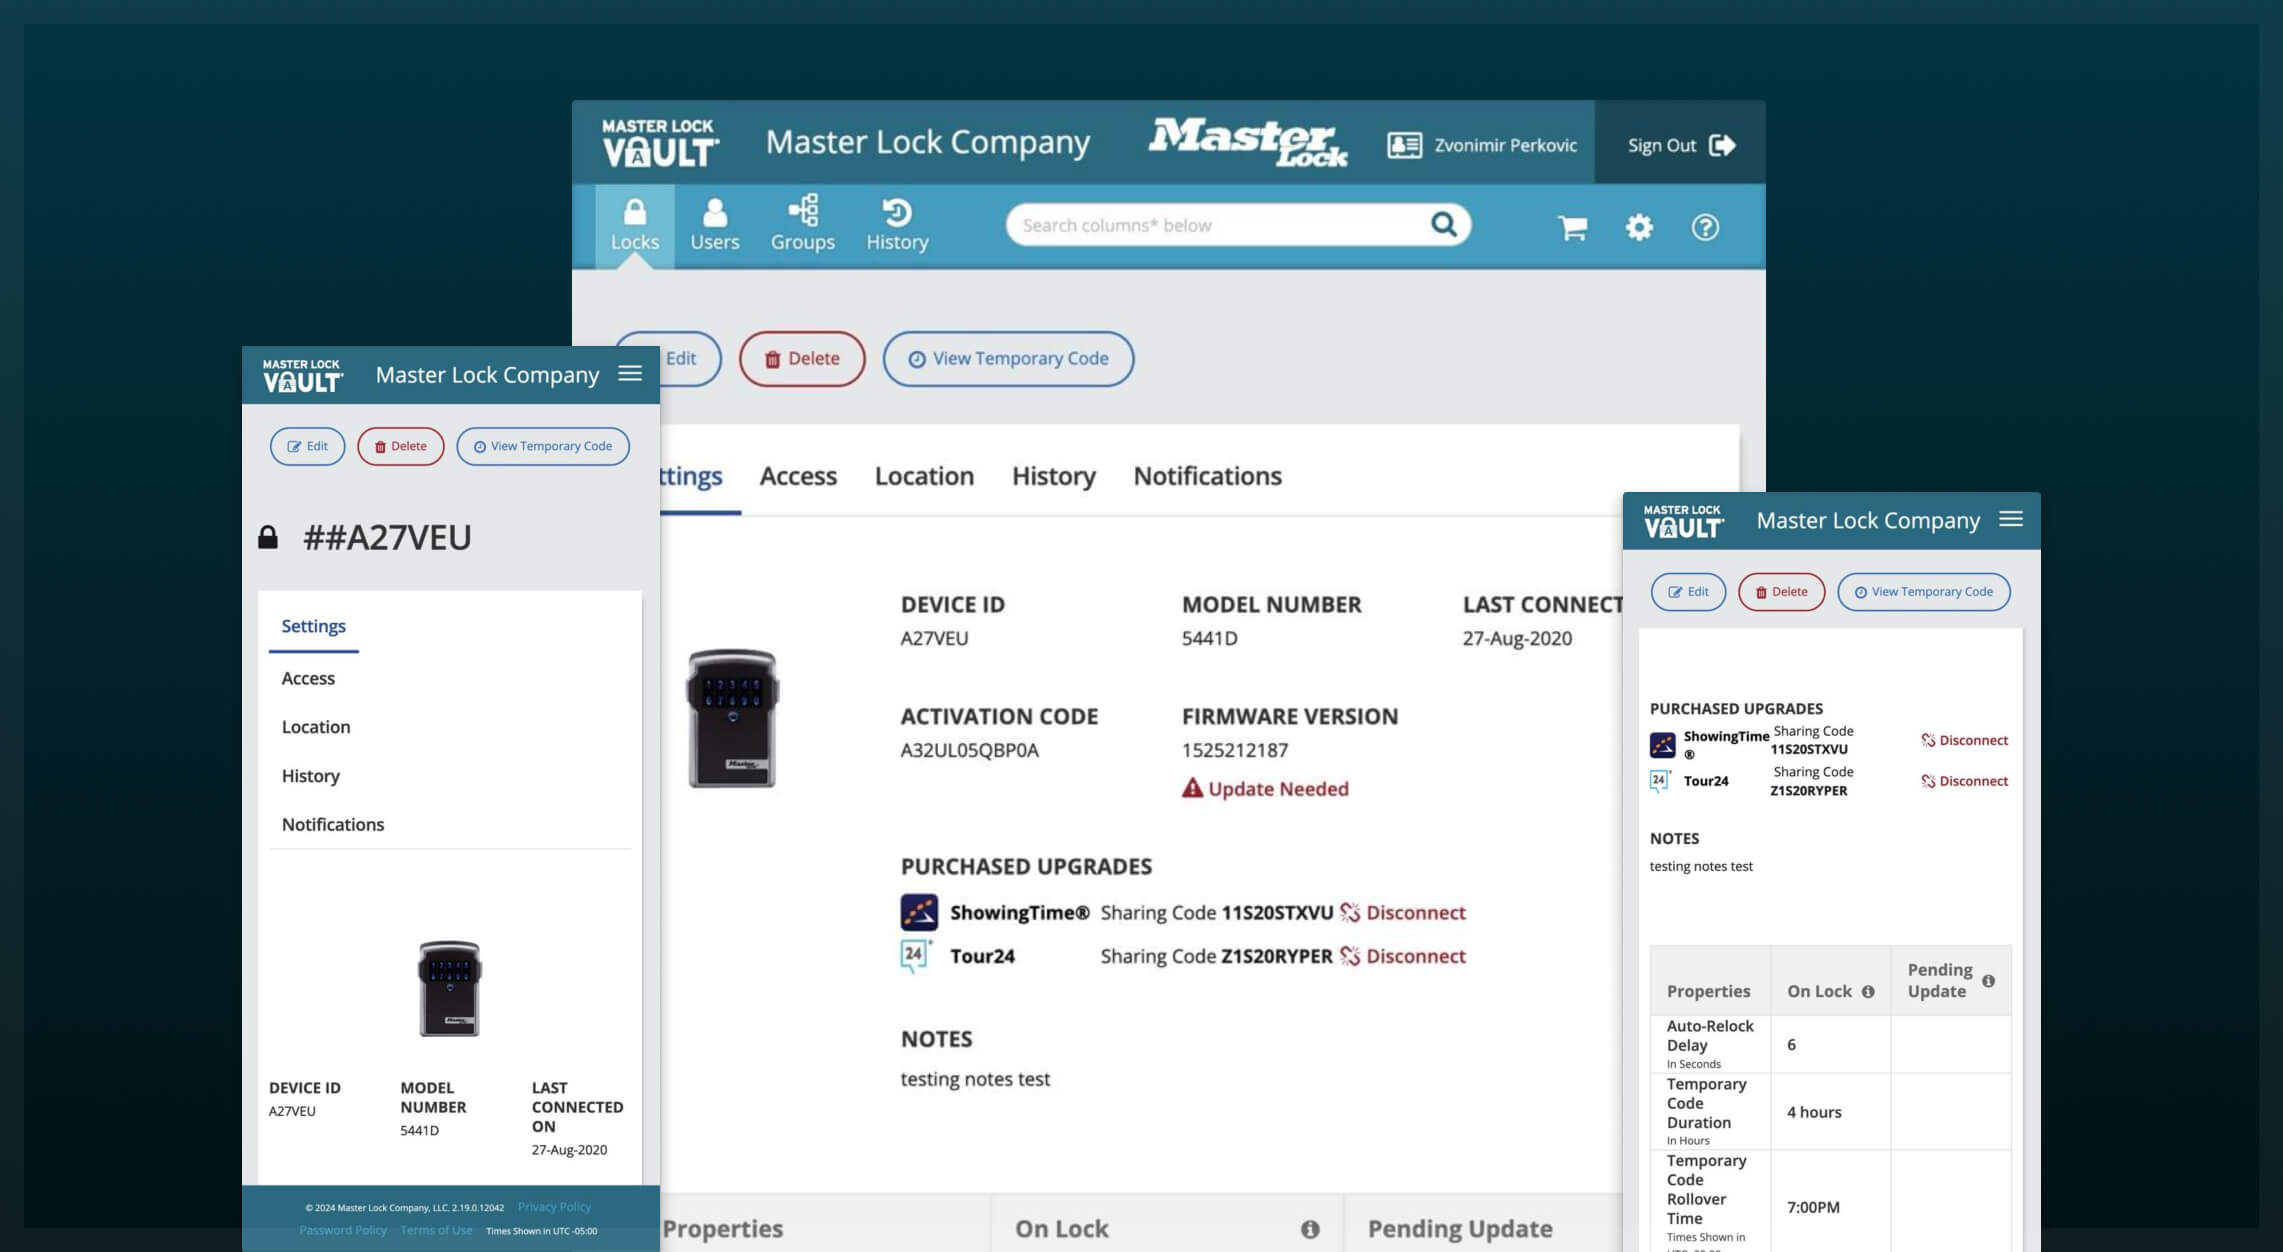The width and height of the screenshot is (2283, 1252).
Task: Click Edit button in left mobile panel
Action: coord(307,446)
